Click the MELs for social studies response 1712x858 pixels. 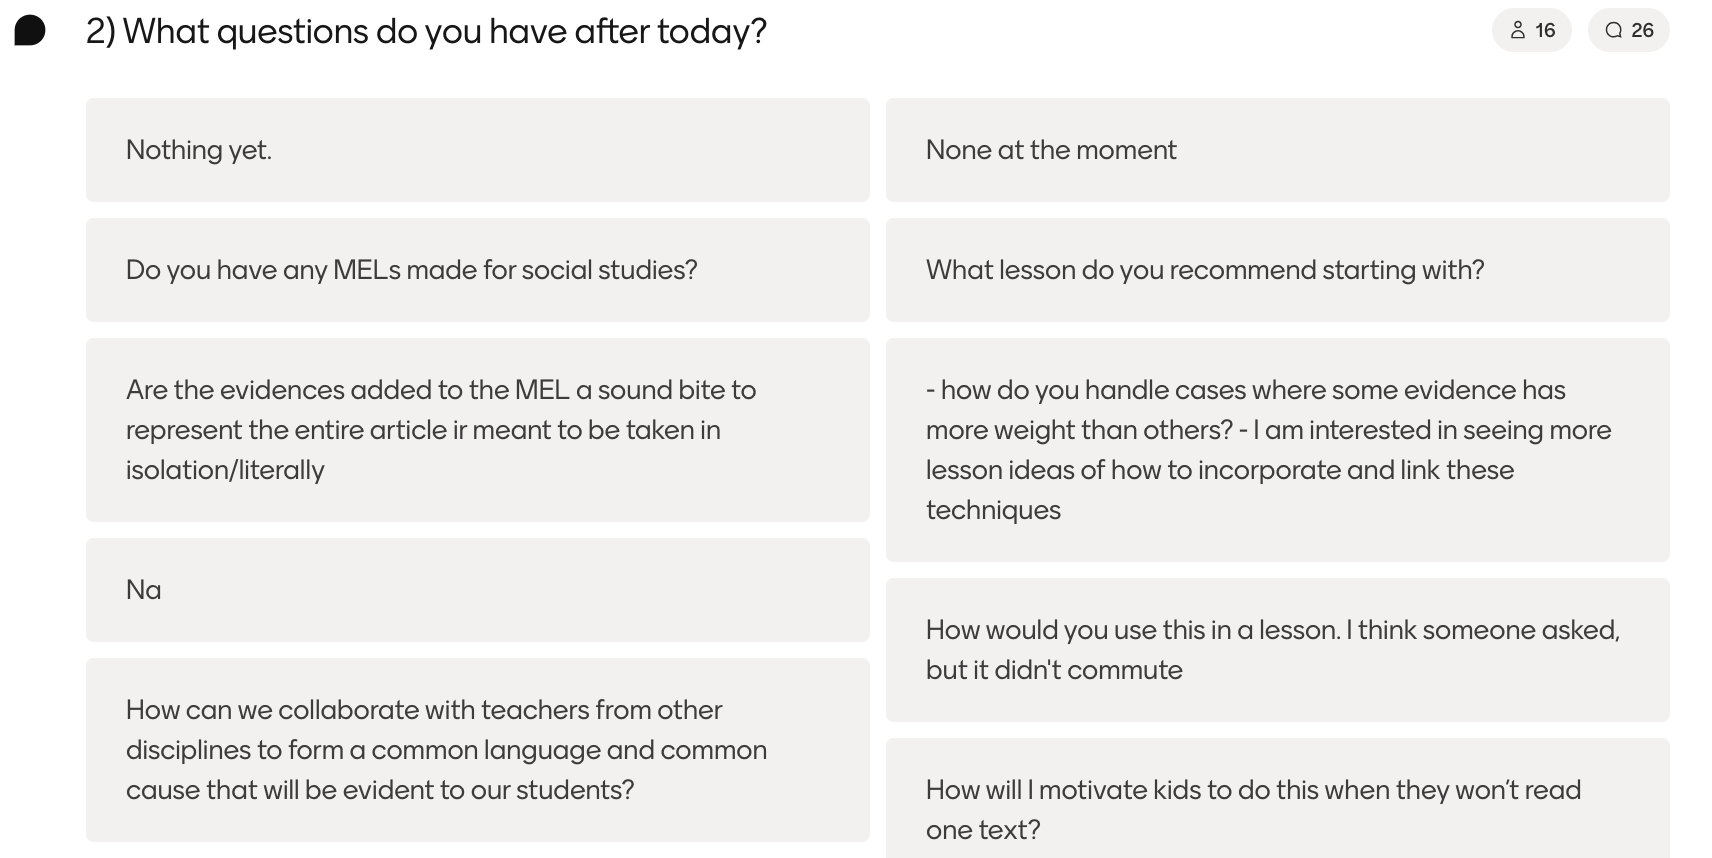pyautogui.click(x=478, y=270)
